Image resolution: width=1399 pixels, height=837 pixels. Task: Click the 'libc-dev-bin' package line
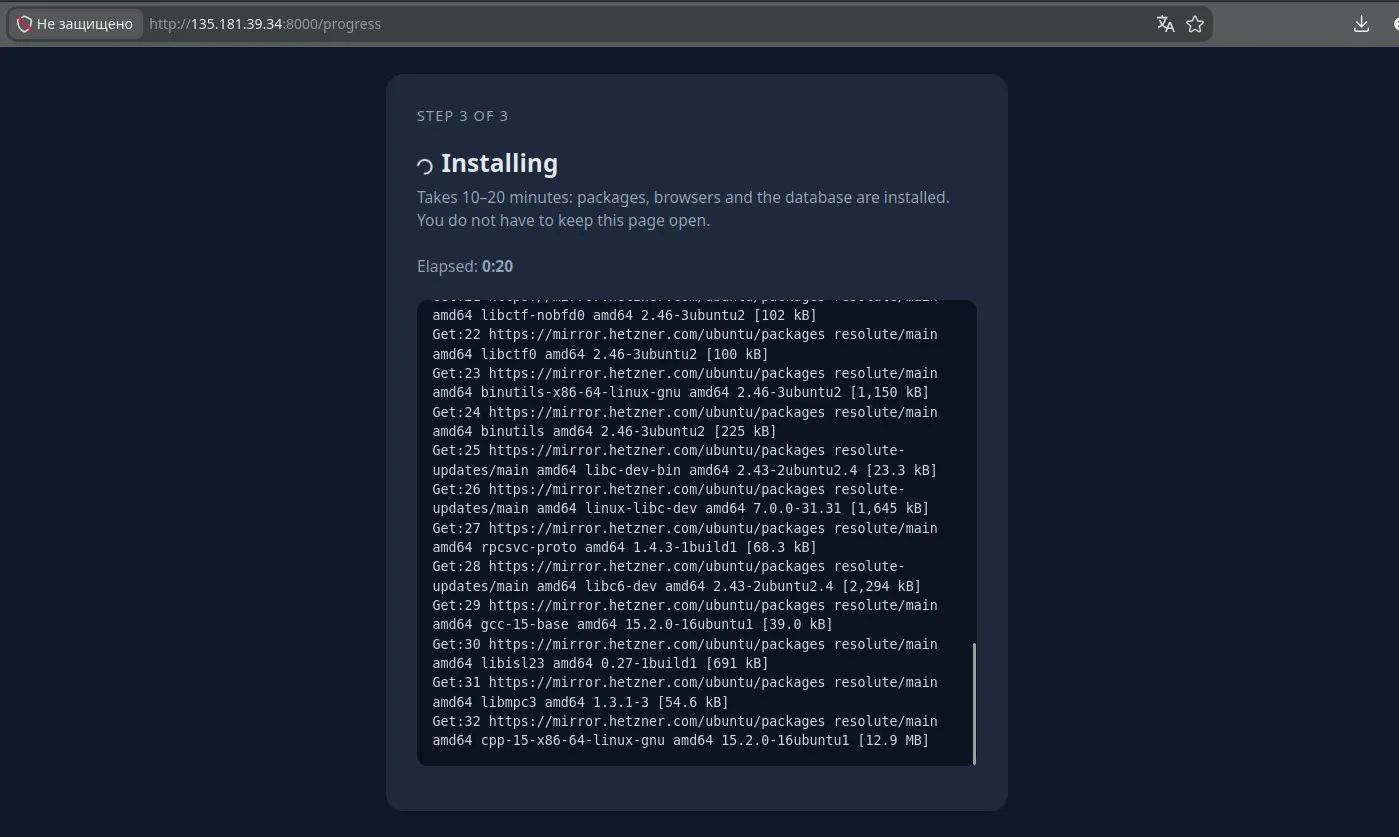[x=685, y=470]
